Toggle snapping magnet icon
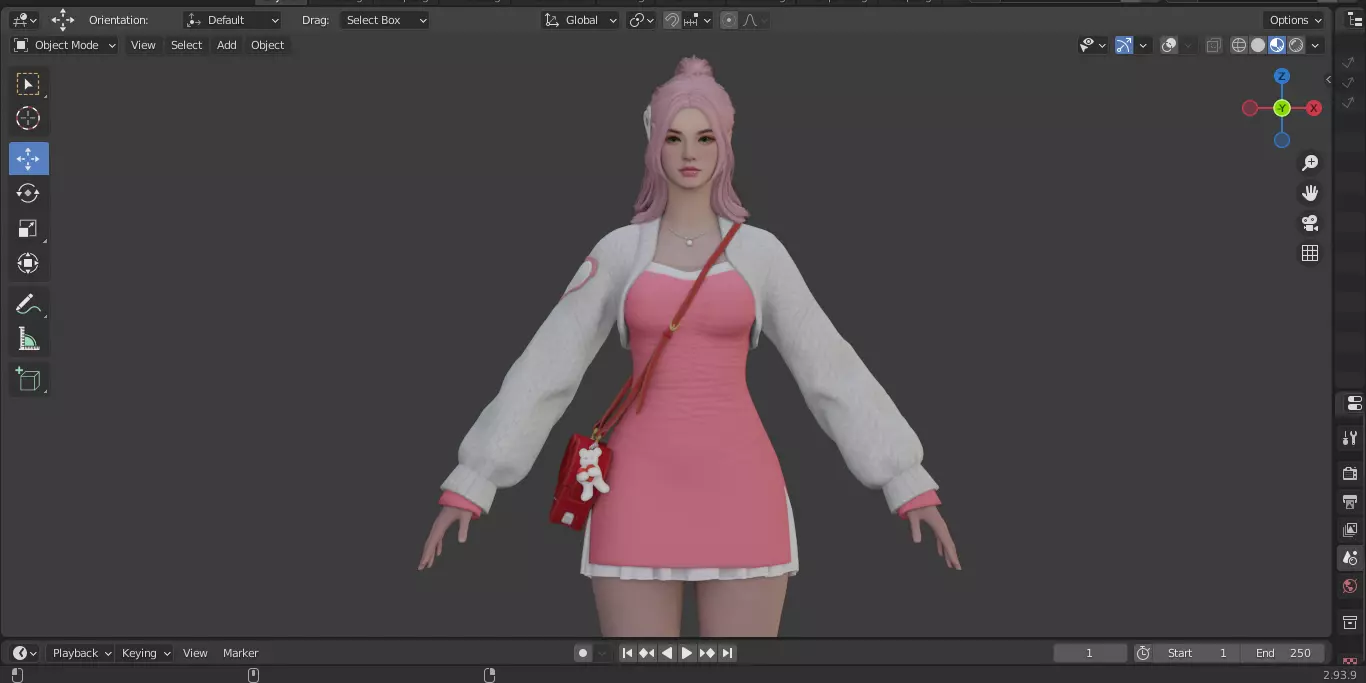 [672, 20]
